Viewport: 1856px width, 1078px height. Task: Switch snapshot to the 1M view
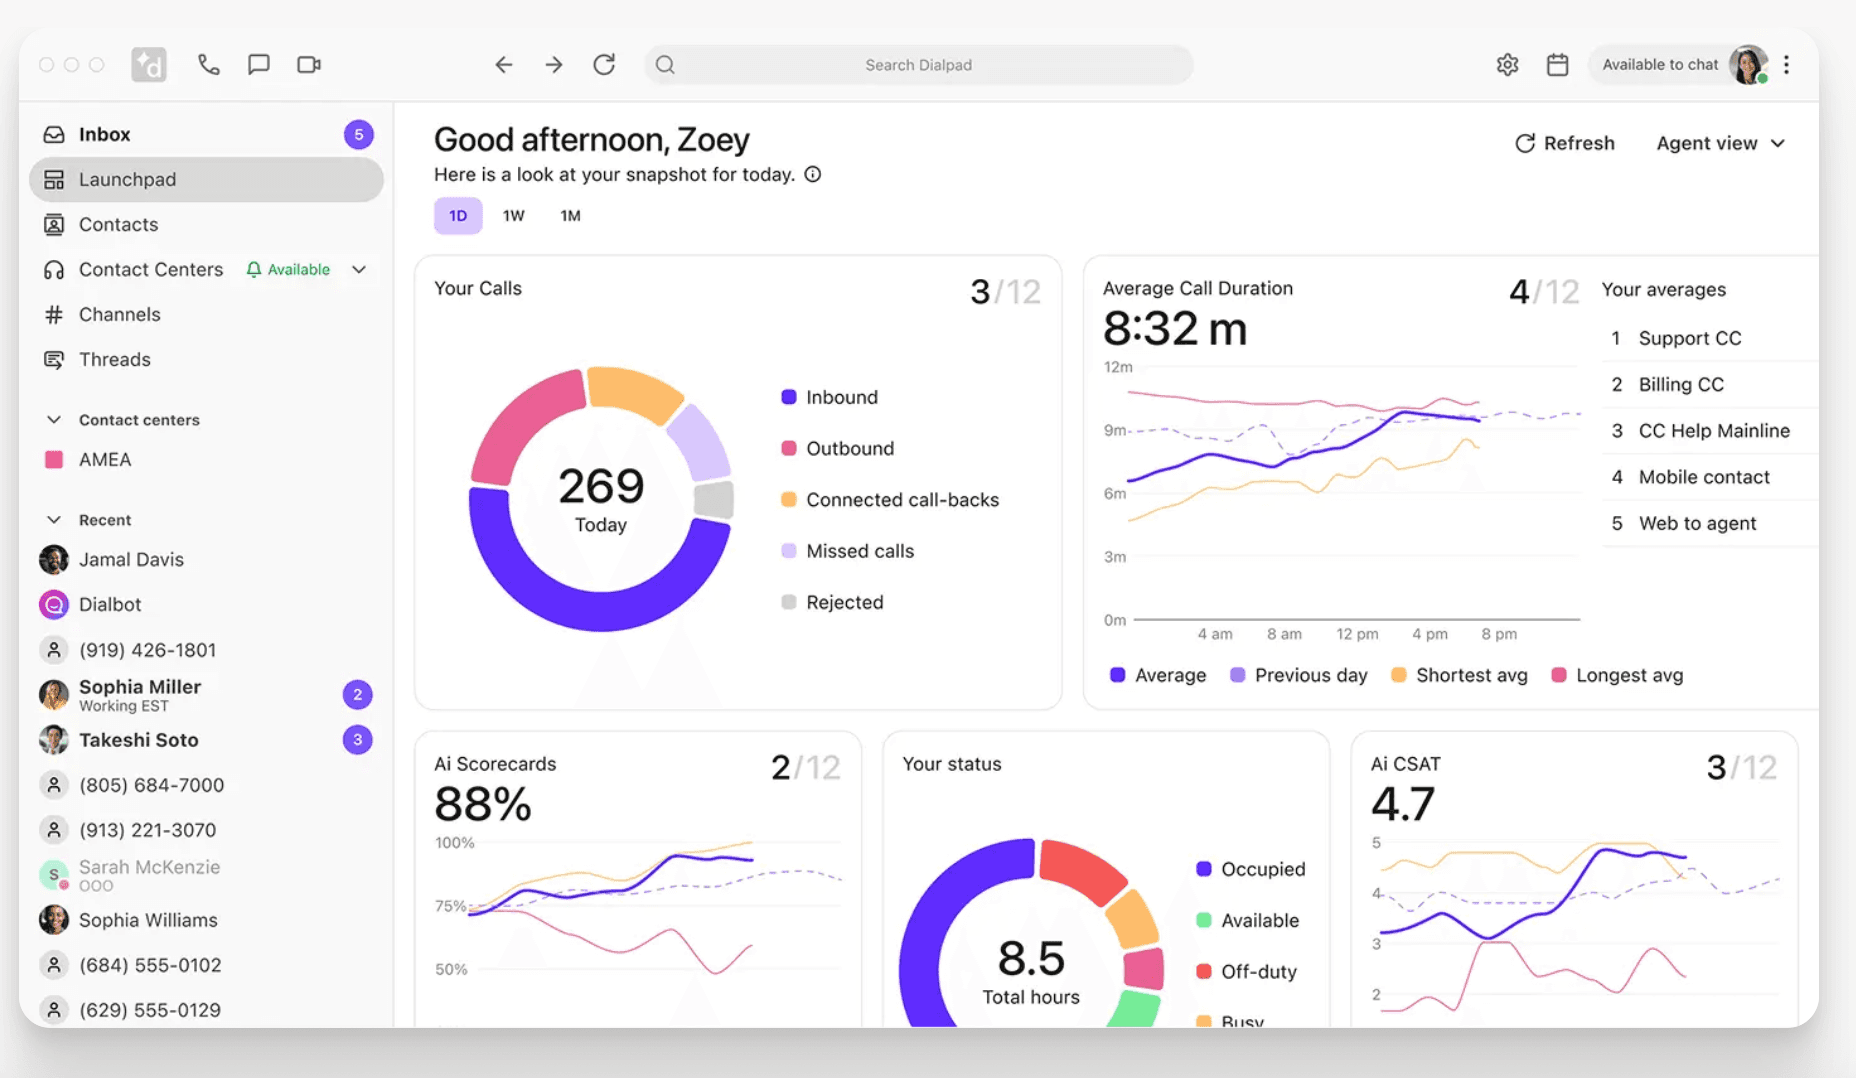[570, 215]
